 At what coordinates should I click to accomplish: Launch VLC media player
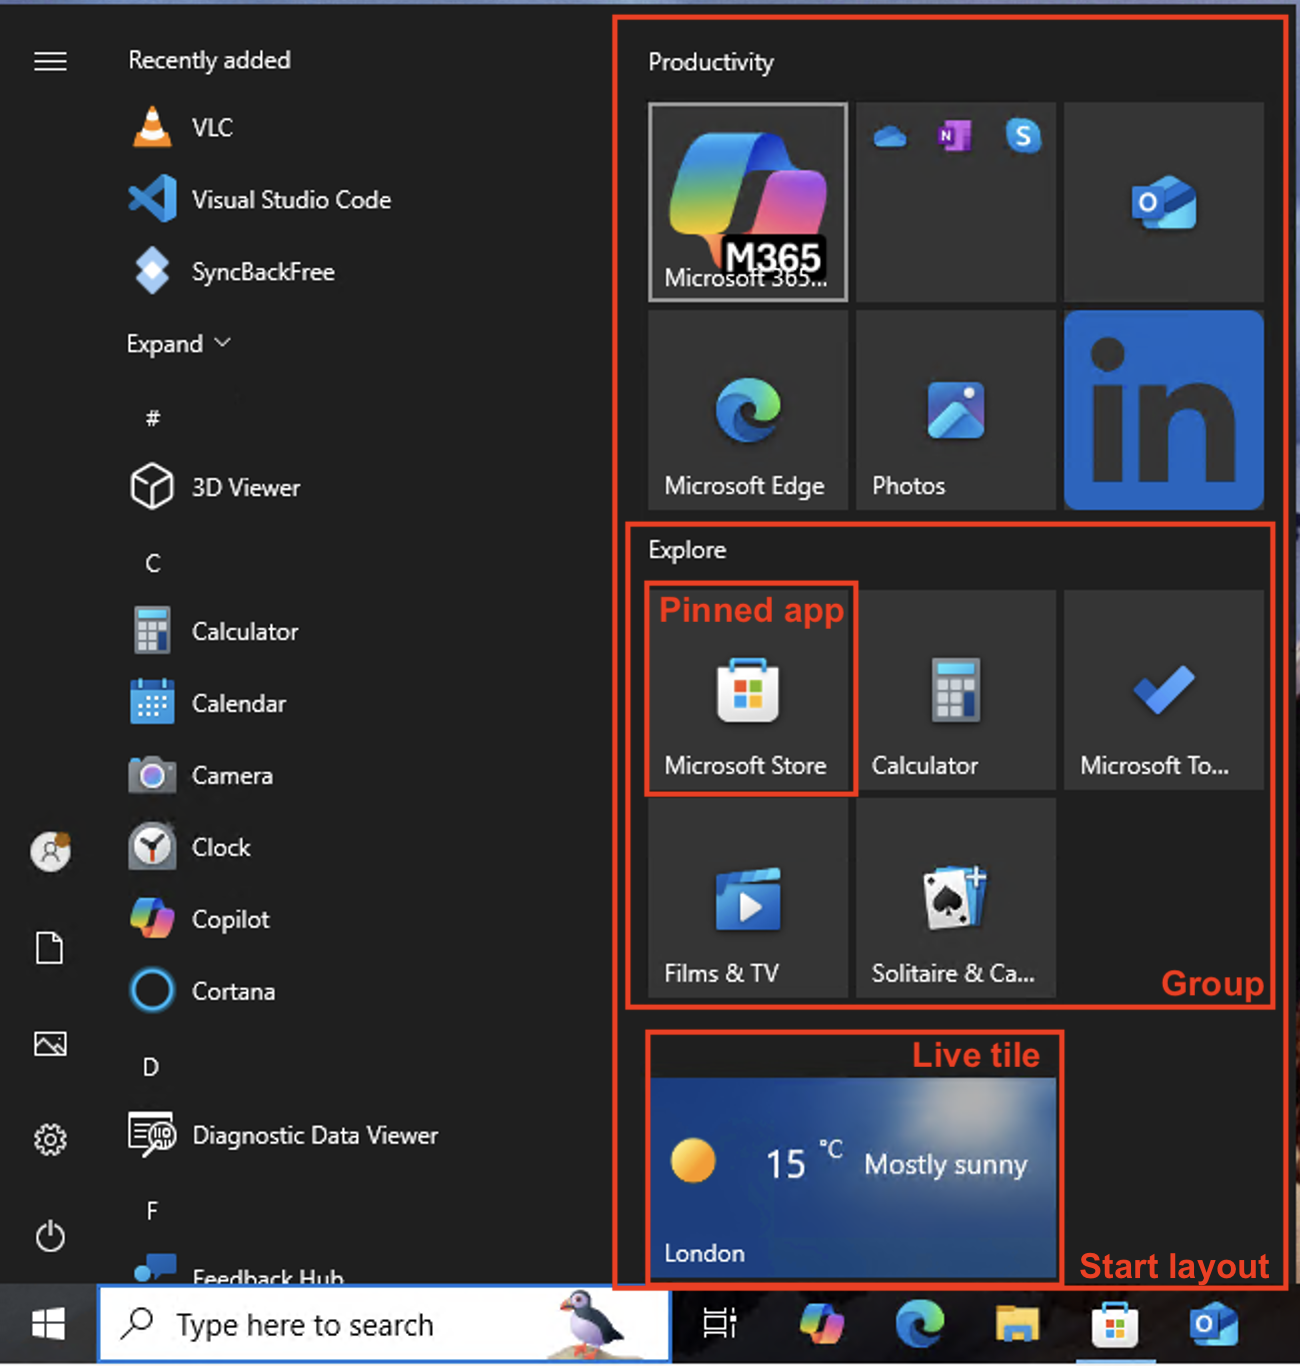pyautogui.click(x=211, y=127)
